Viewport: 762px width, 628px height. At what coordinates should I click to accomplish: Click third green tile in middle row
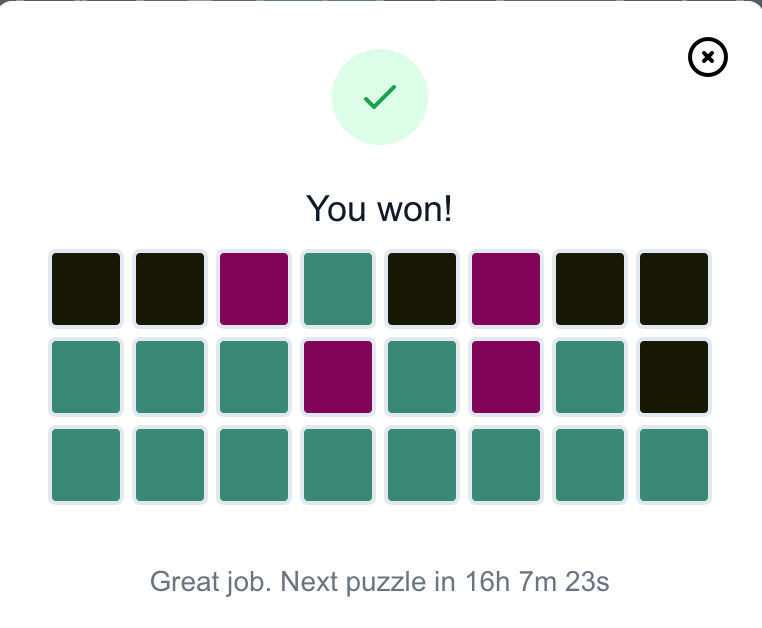pyautogui.click(x=254, y=377)
